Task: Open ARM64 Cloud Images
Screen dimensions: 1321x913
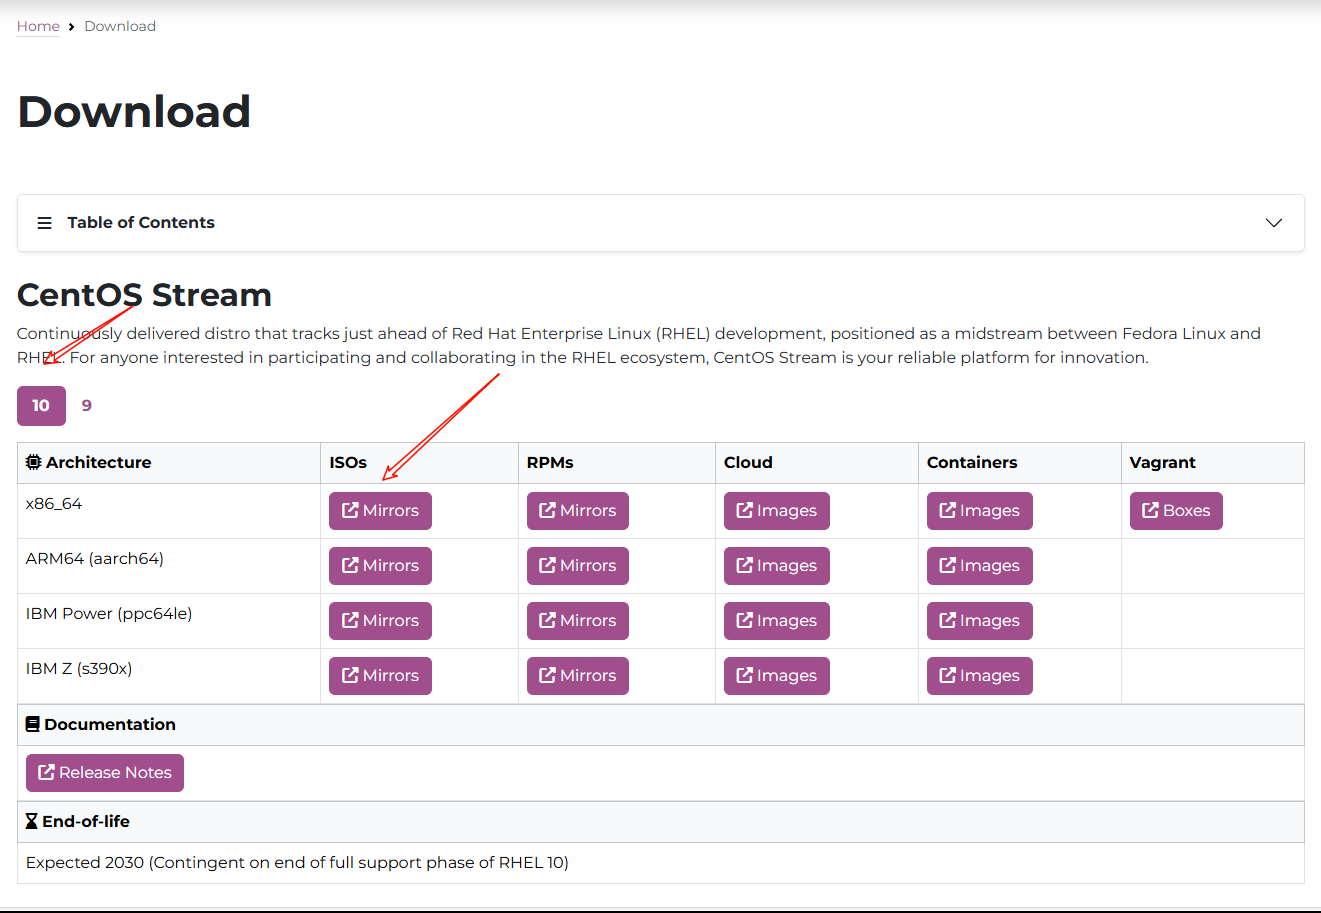Action: click(x=777, y=566)
